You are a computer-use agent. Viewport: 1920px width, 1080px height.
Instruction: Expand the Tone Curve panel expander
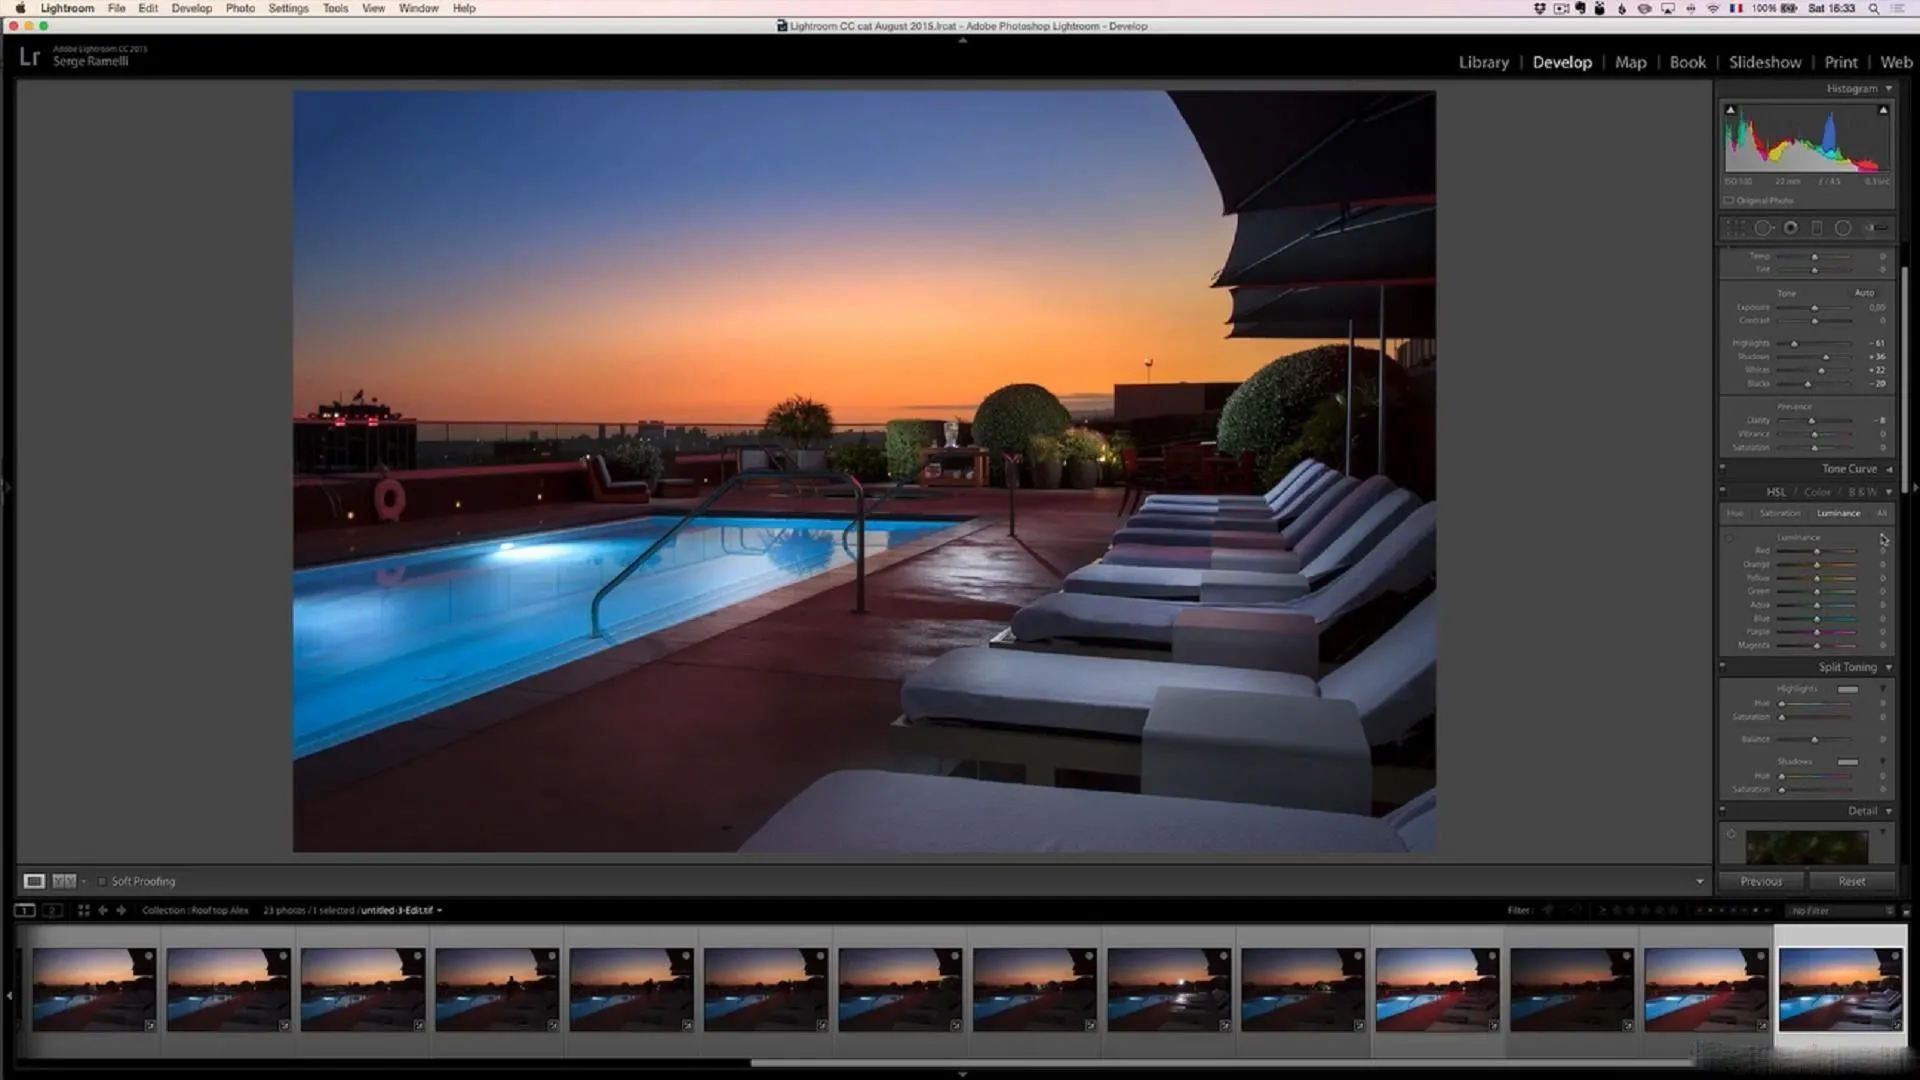tap(1890, 468)
